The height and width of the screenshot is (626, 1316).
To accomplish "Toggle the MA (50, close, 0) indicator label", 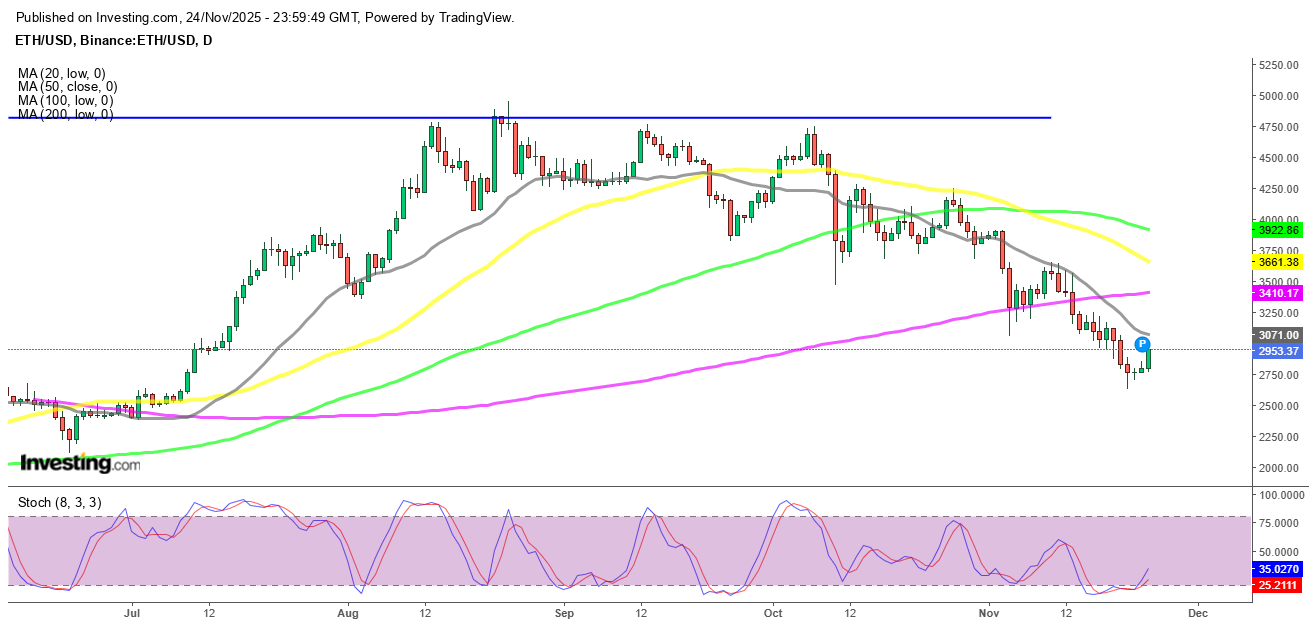I will click(67, 87).
